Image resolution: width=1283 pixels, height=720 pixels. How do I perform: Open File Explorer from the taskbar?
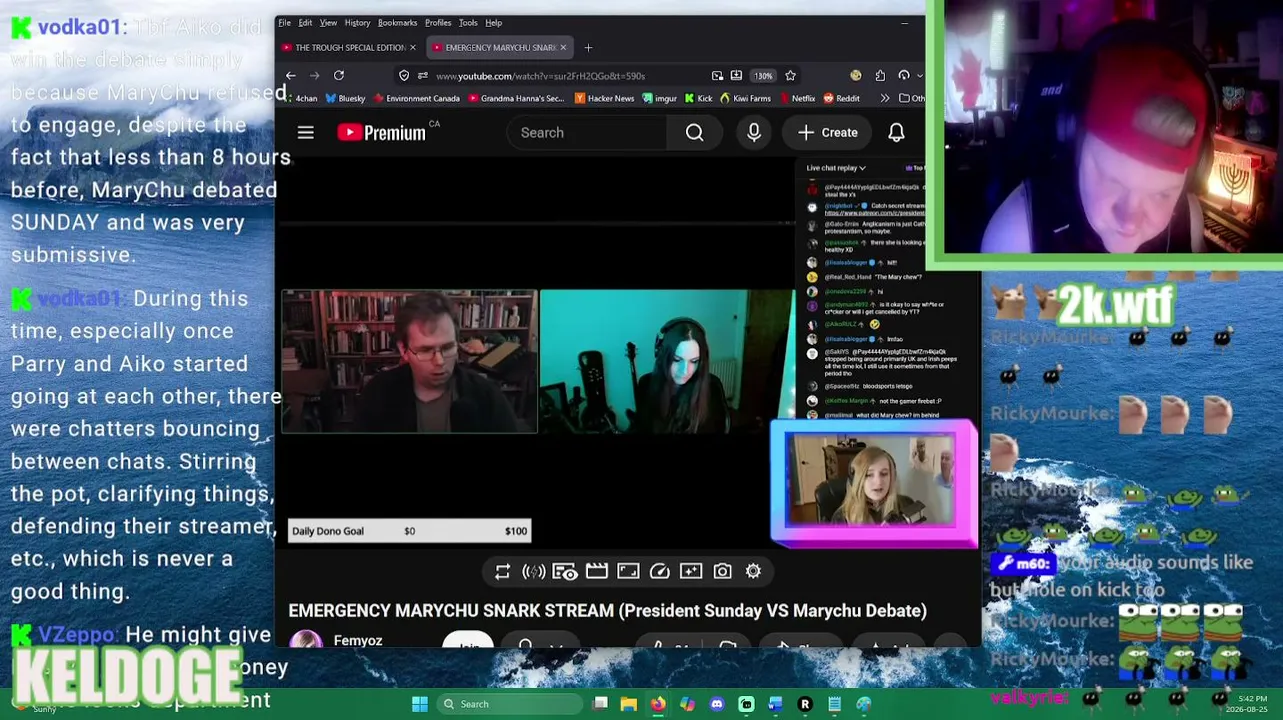pyautogui.click(x=628, y=704)
